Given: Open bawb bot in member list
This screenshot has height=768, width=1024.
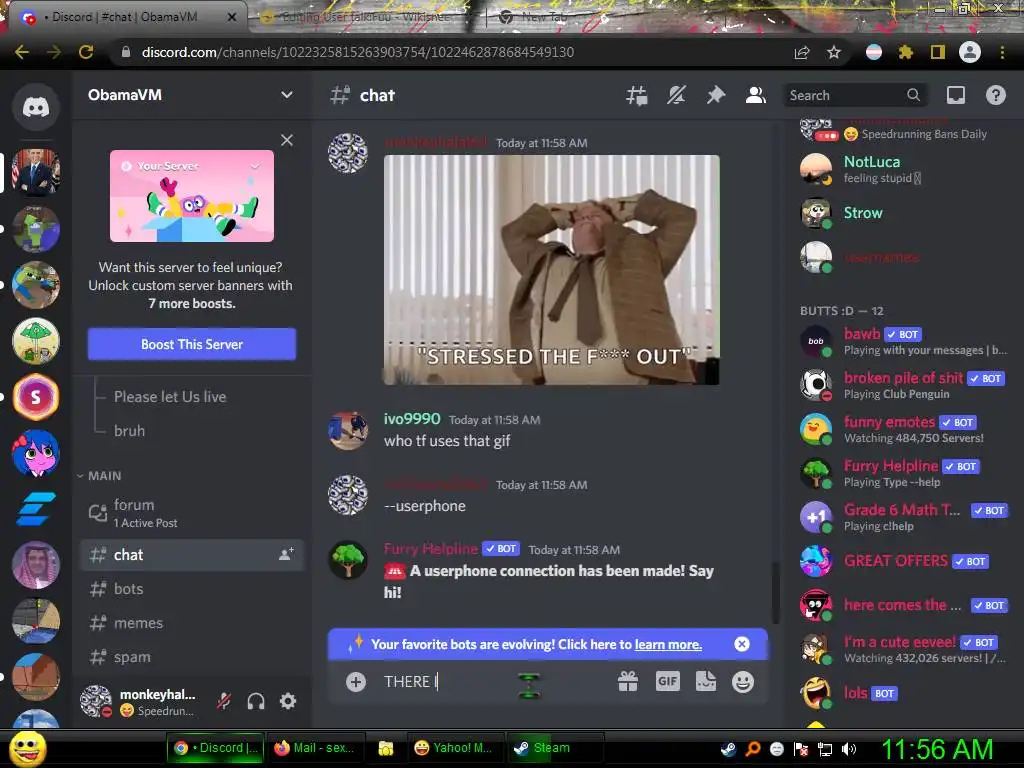Looking at the screenshot, I should pos(904,342).
